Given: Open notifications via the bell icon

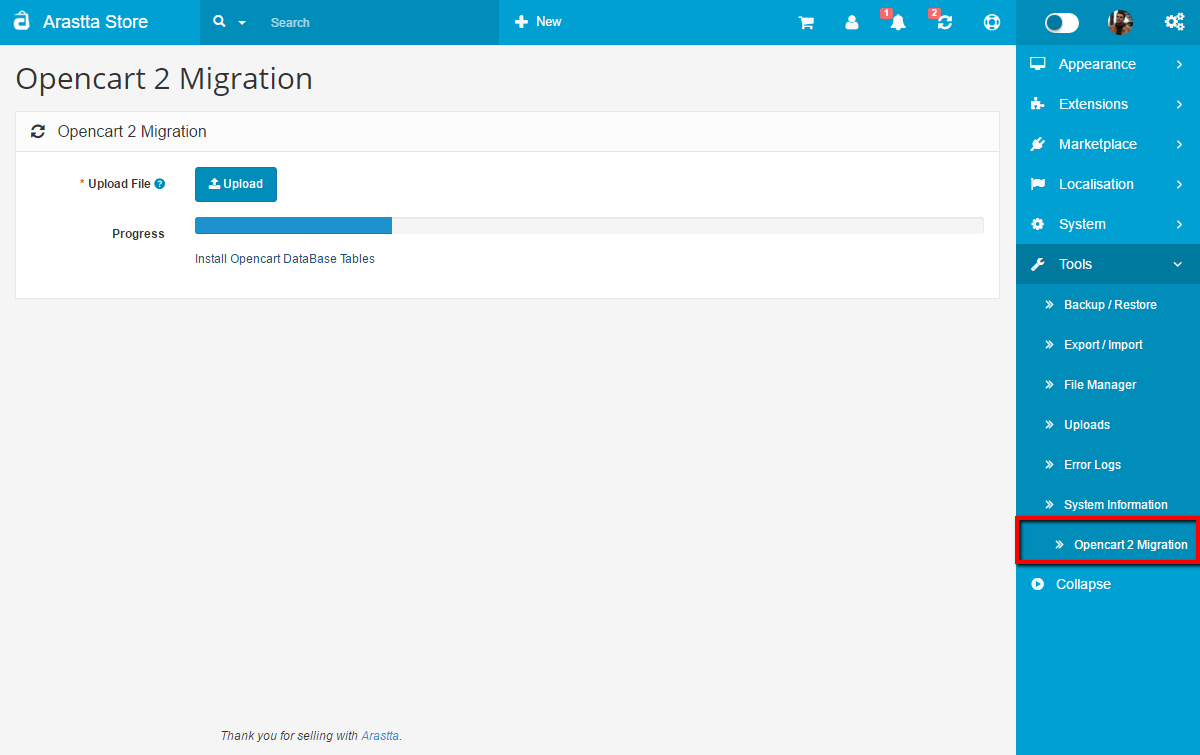Looking at the screenshot, I should [896, 22].
